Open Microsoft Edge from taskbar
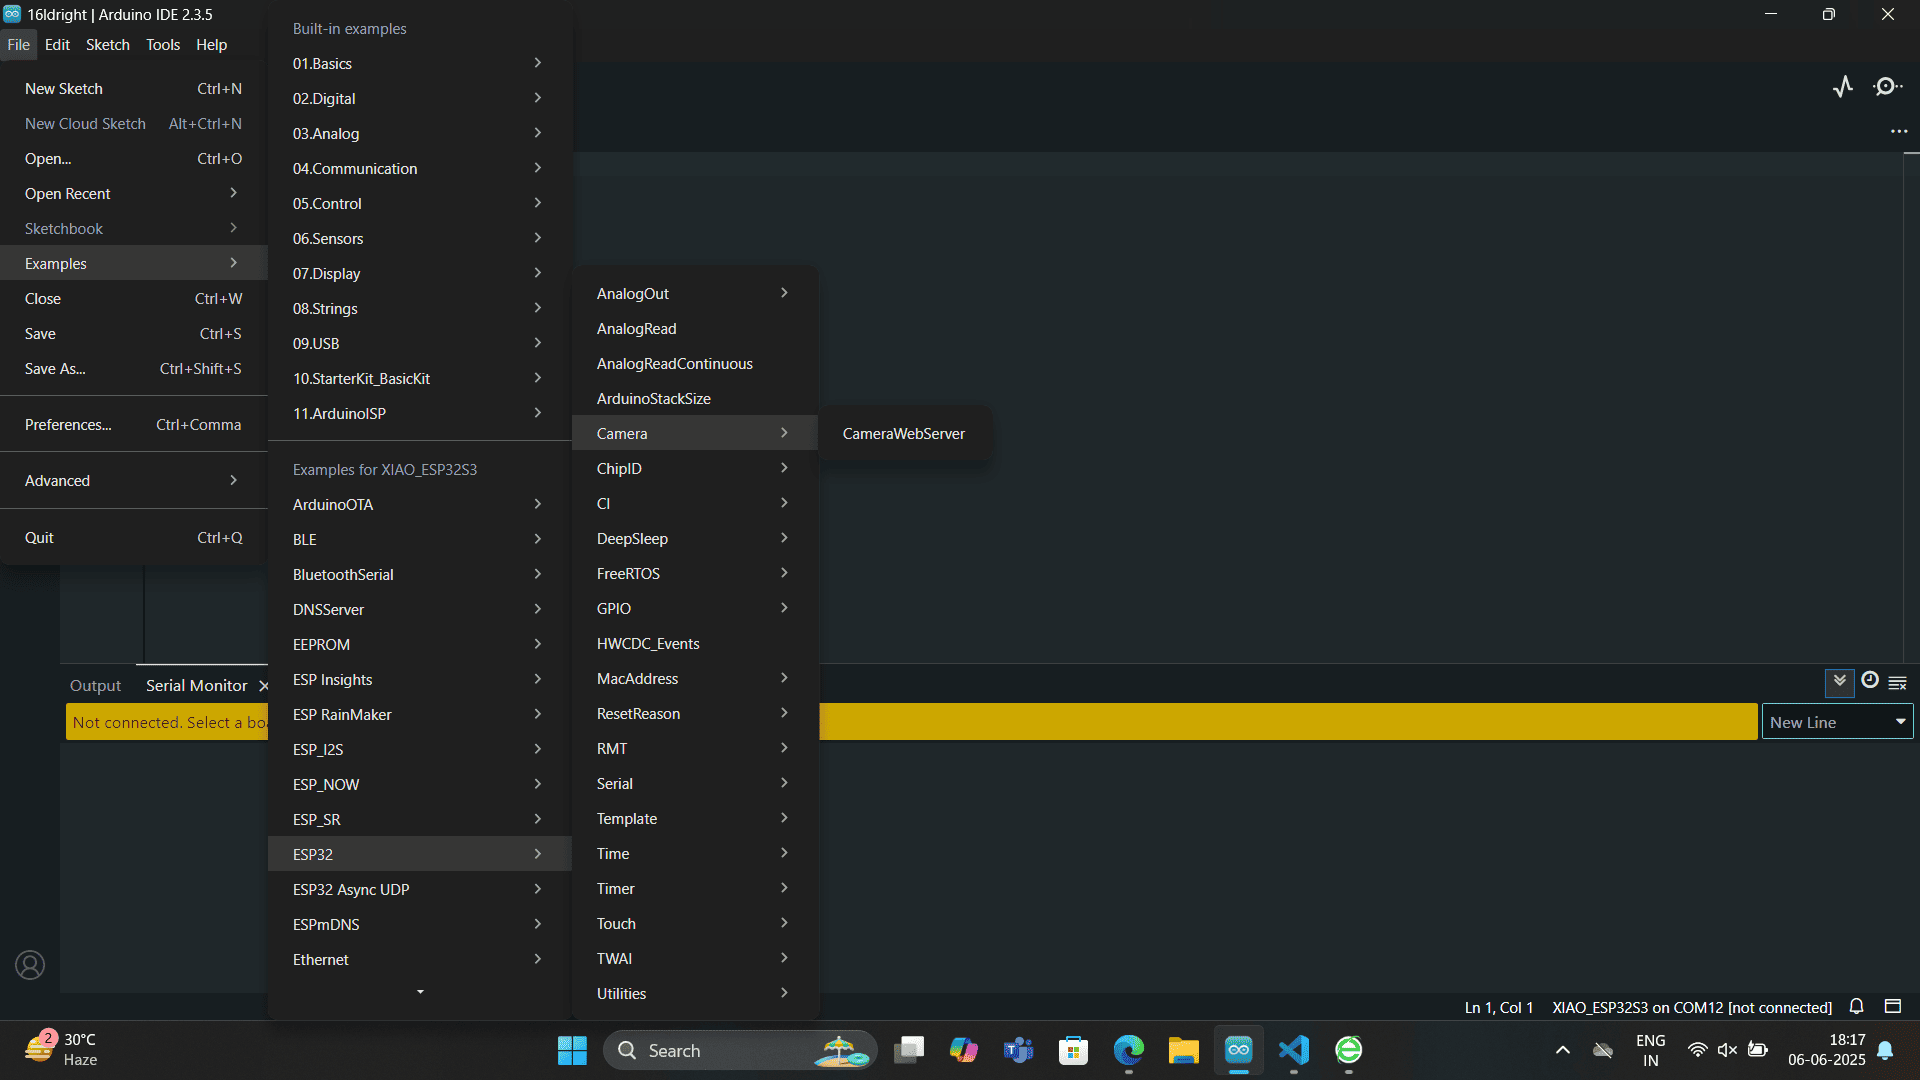 point(1128,1050)
